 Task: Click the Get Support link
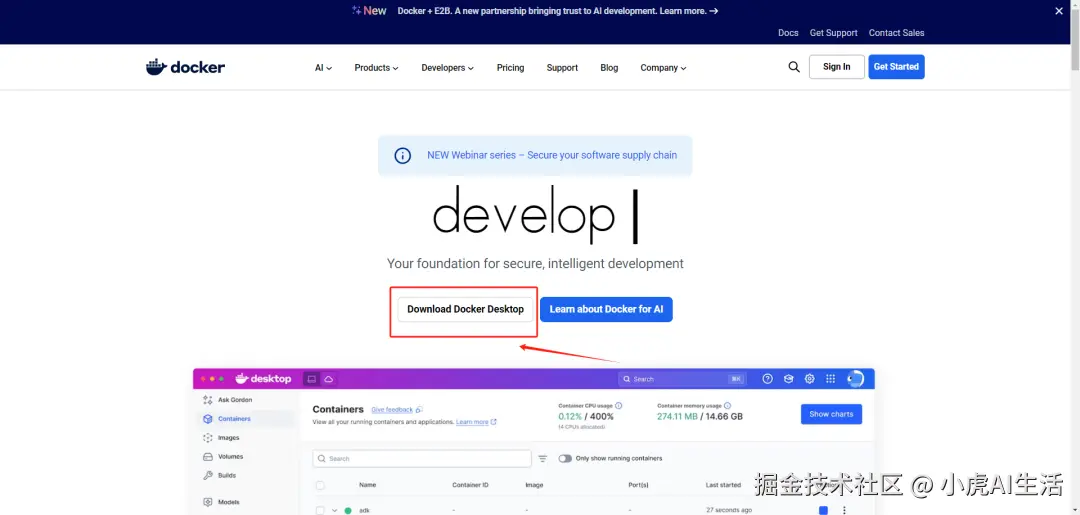click(833, 33)
